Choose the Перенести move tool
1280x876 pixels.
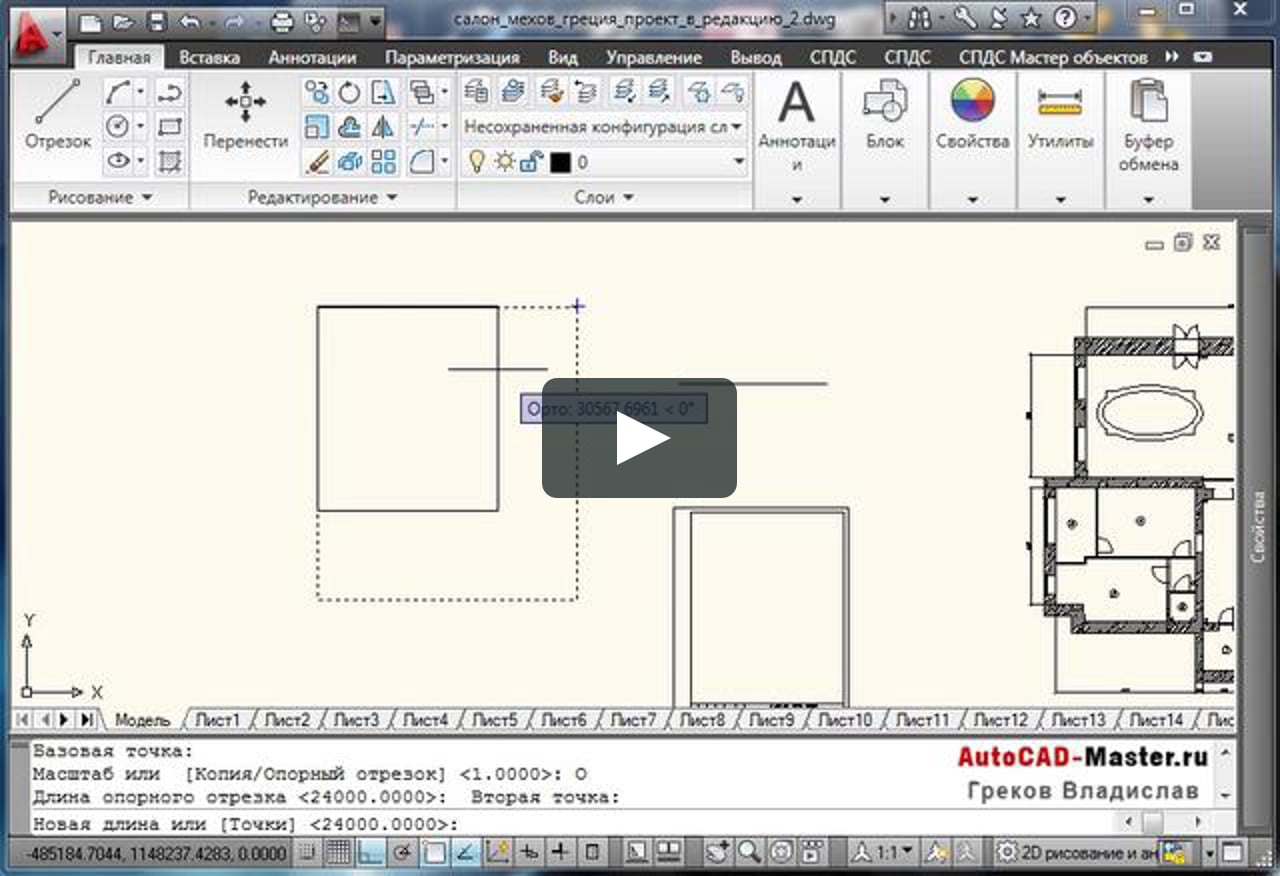(246, 115)
